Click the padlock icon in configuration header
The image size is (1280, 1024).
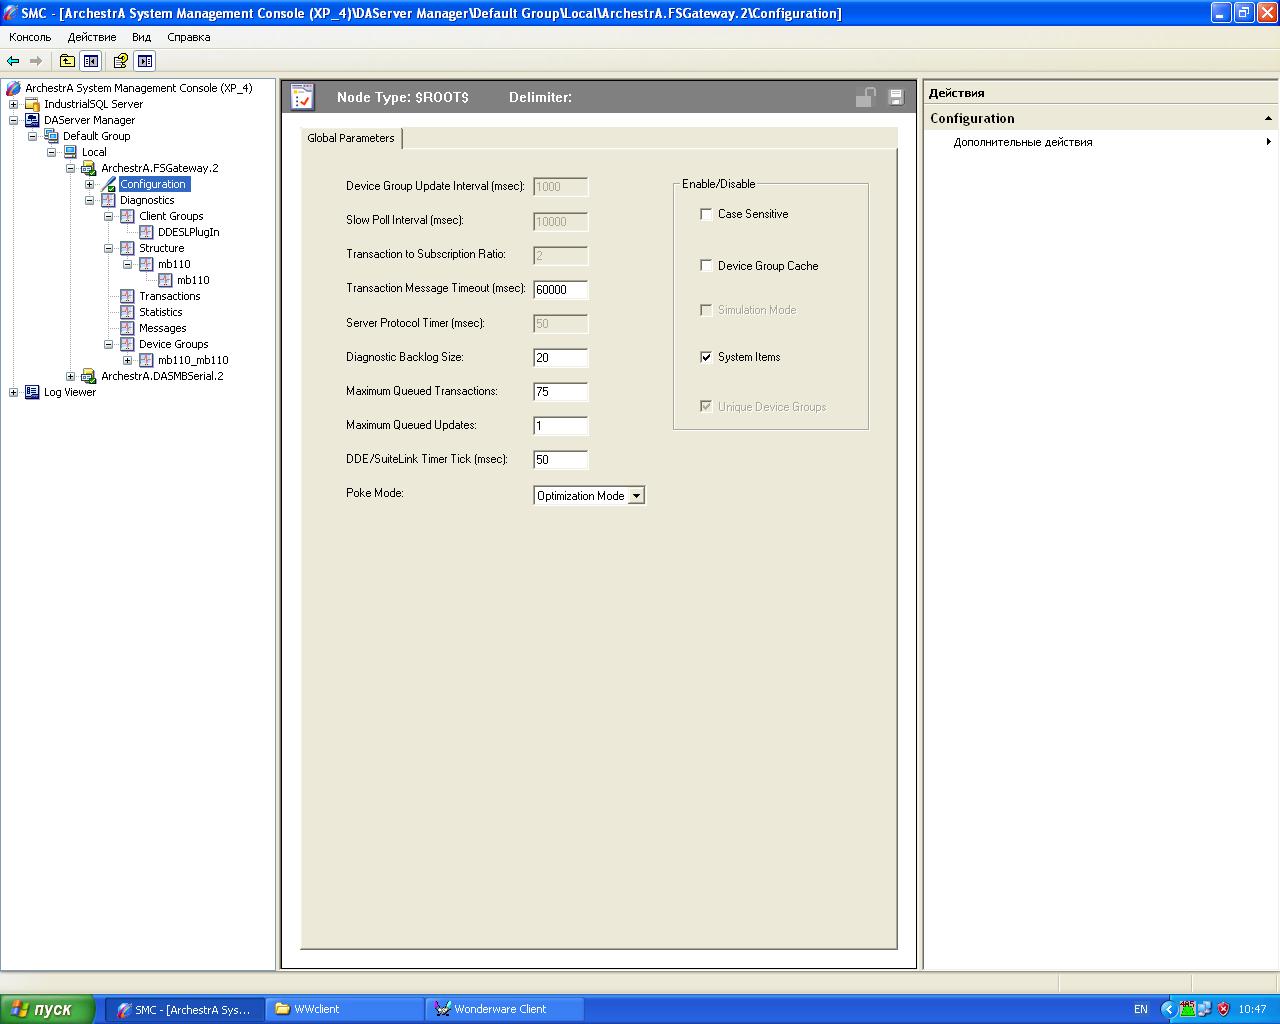[x=865, y=97]
